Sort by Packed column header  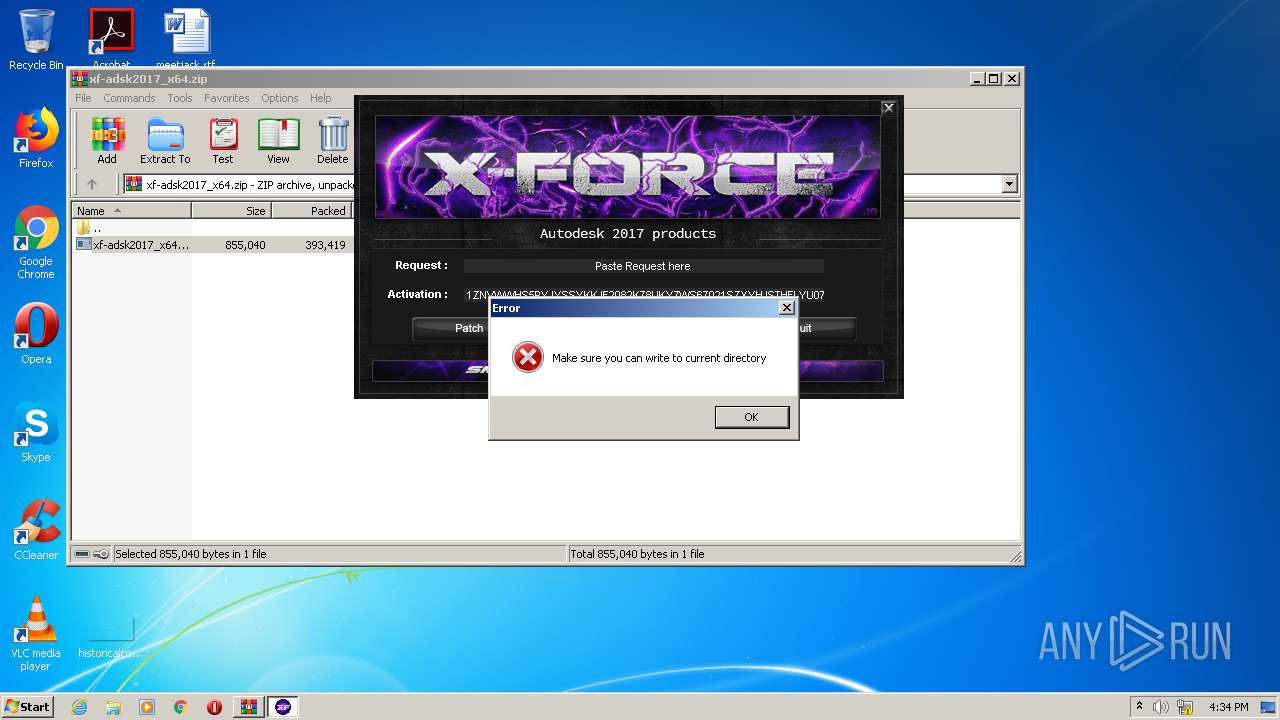tap(311, 211)
